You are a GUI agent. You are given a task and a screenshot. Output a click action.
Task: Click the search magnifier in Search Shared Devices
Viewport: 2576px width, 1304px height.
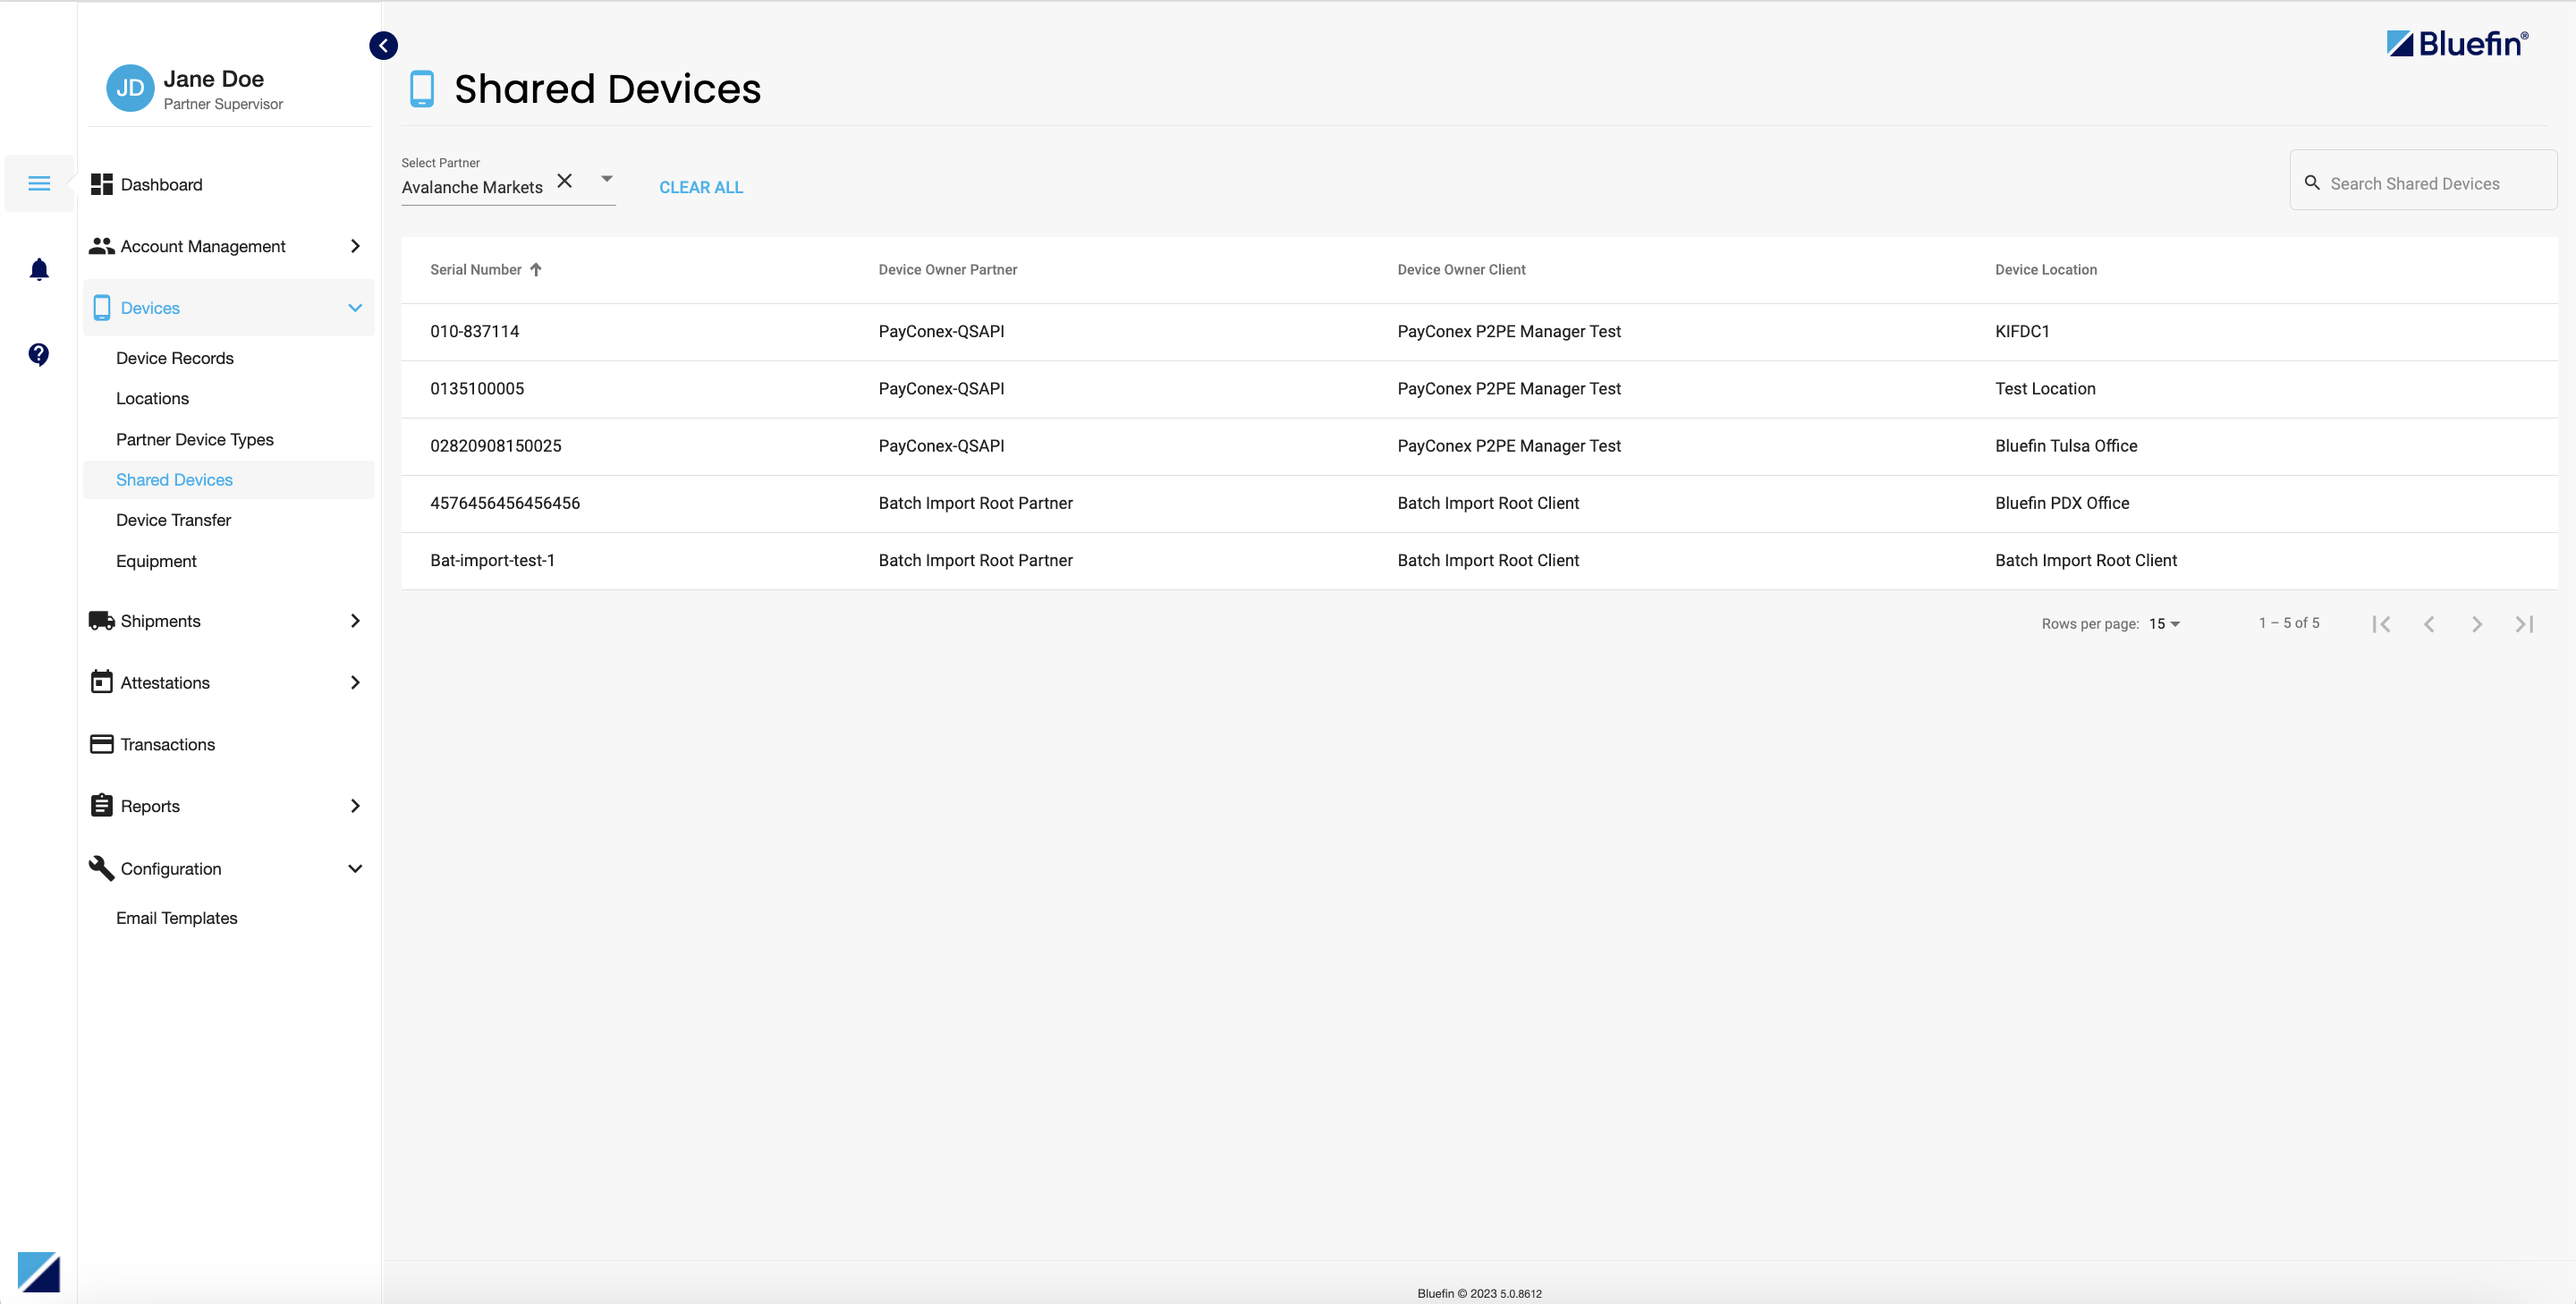coord(2312,182)
